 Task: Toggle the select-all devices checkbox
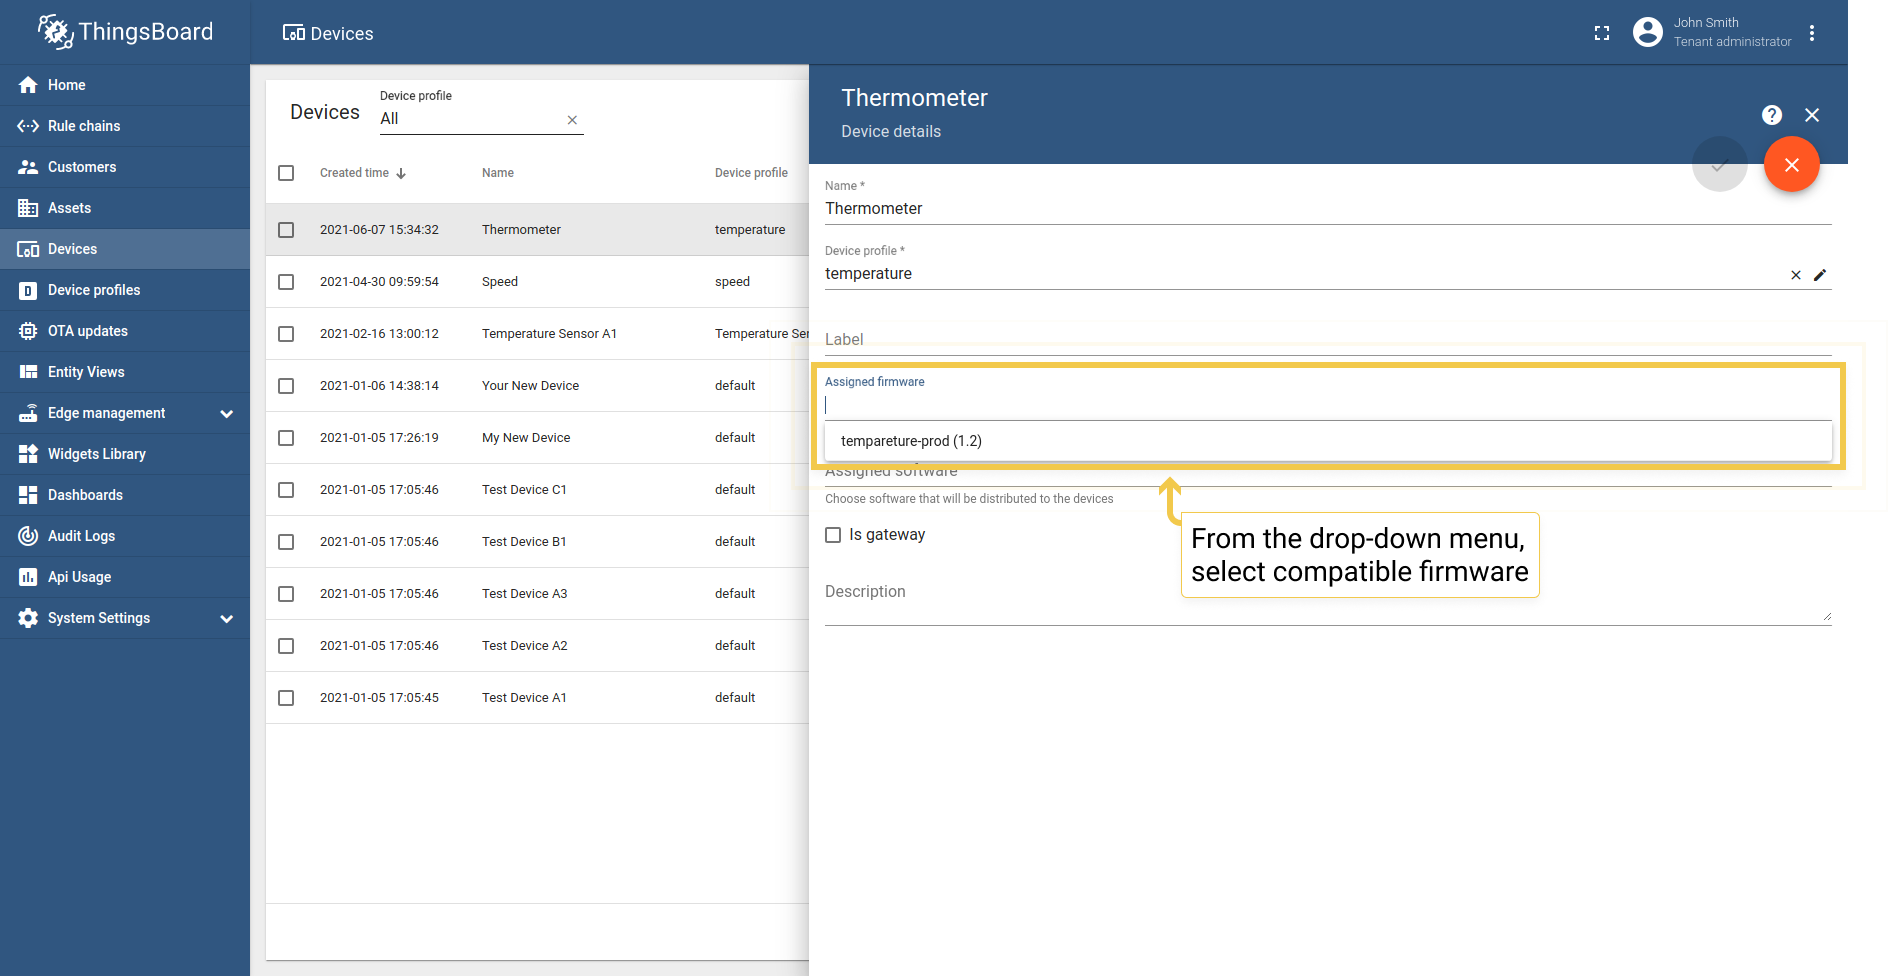click(286, 173)
